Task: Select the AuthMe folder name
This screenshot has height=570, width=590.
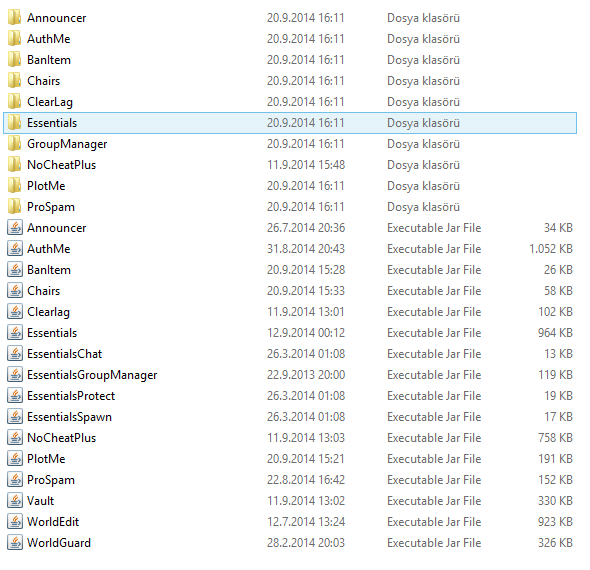Action: (x=49, y=39)
